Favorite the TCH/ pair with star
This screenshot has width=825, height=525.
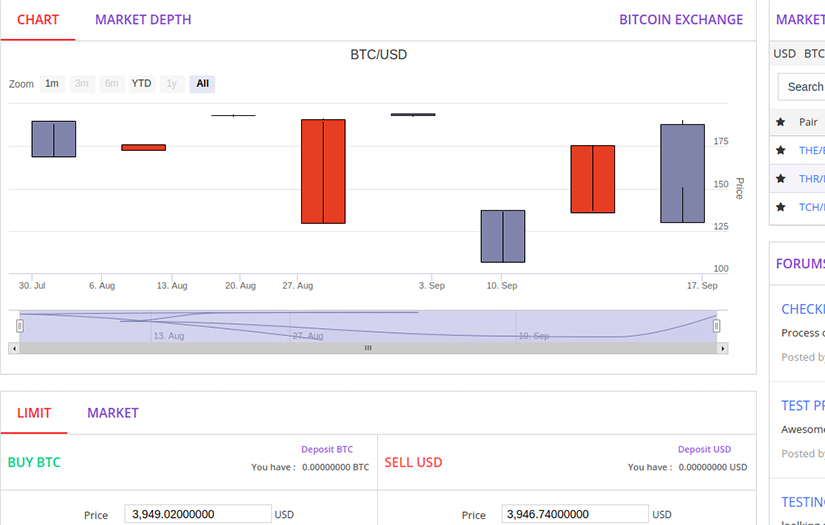(x=781, y=207)
